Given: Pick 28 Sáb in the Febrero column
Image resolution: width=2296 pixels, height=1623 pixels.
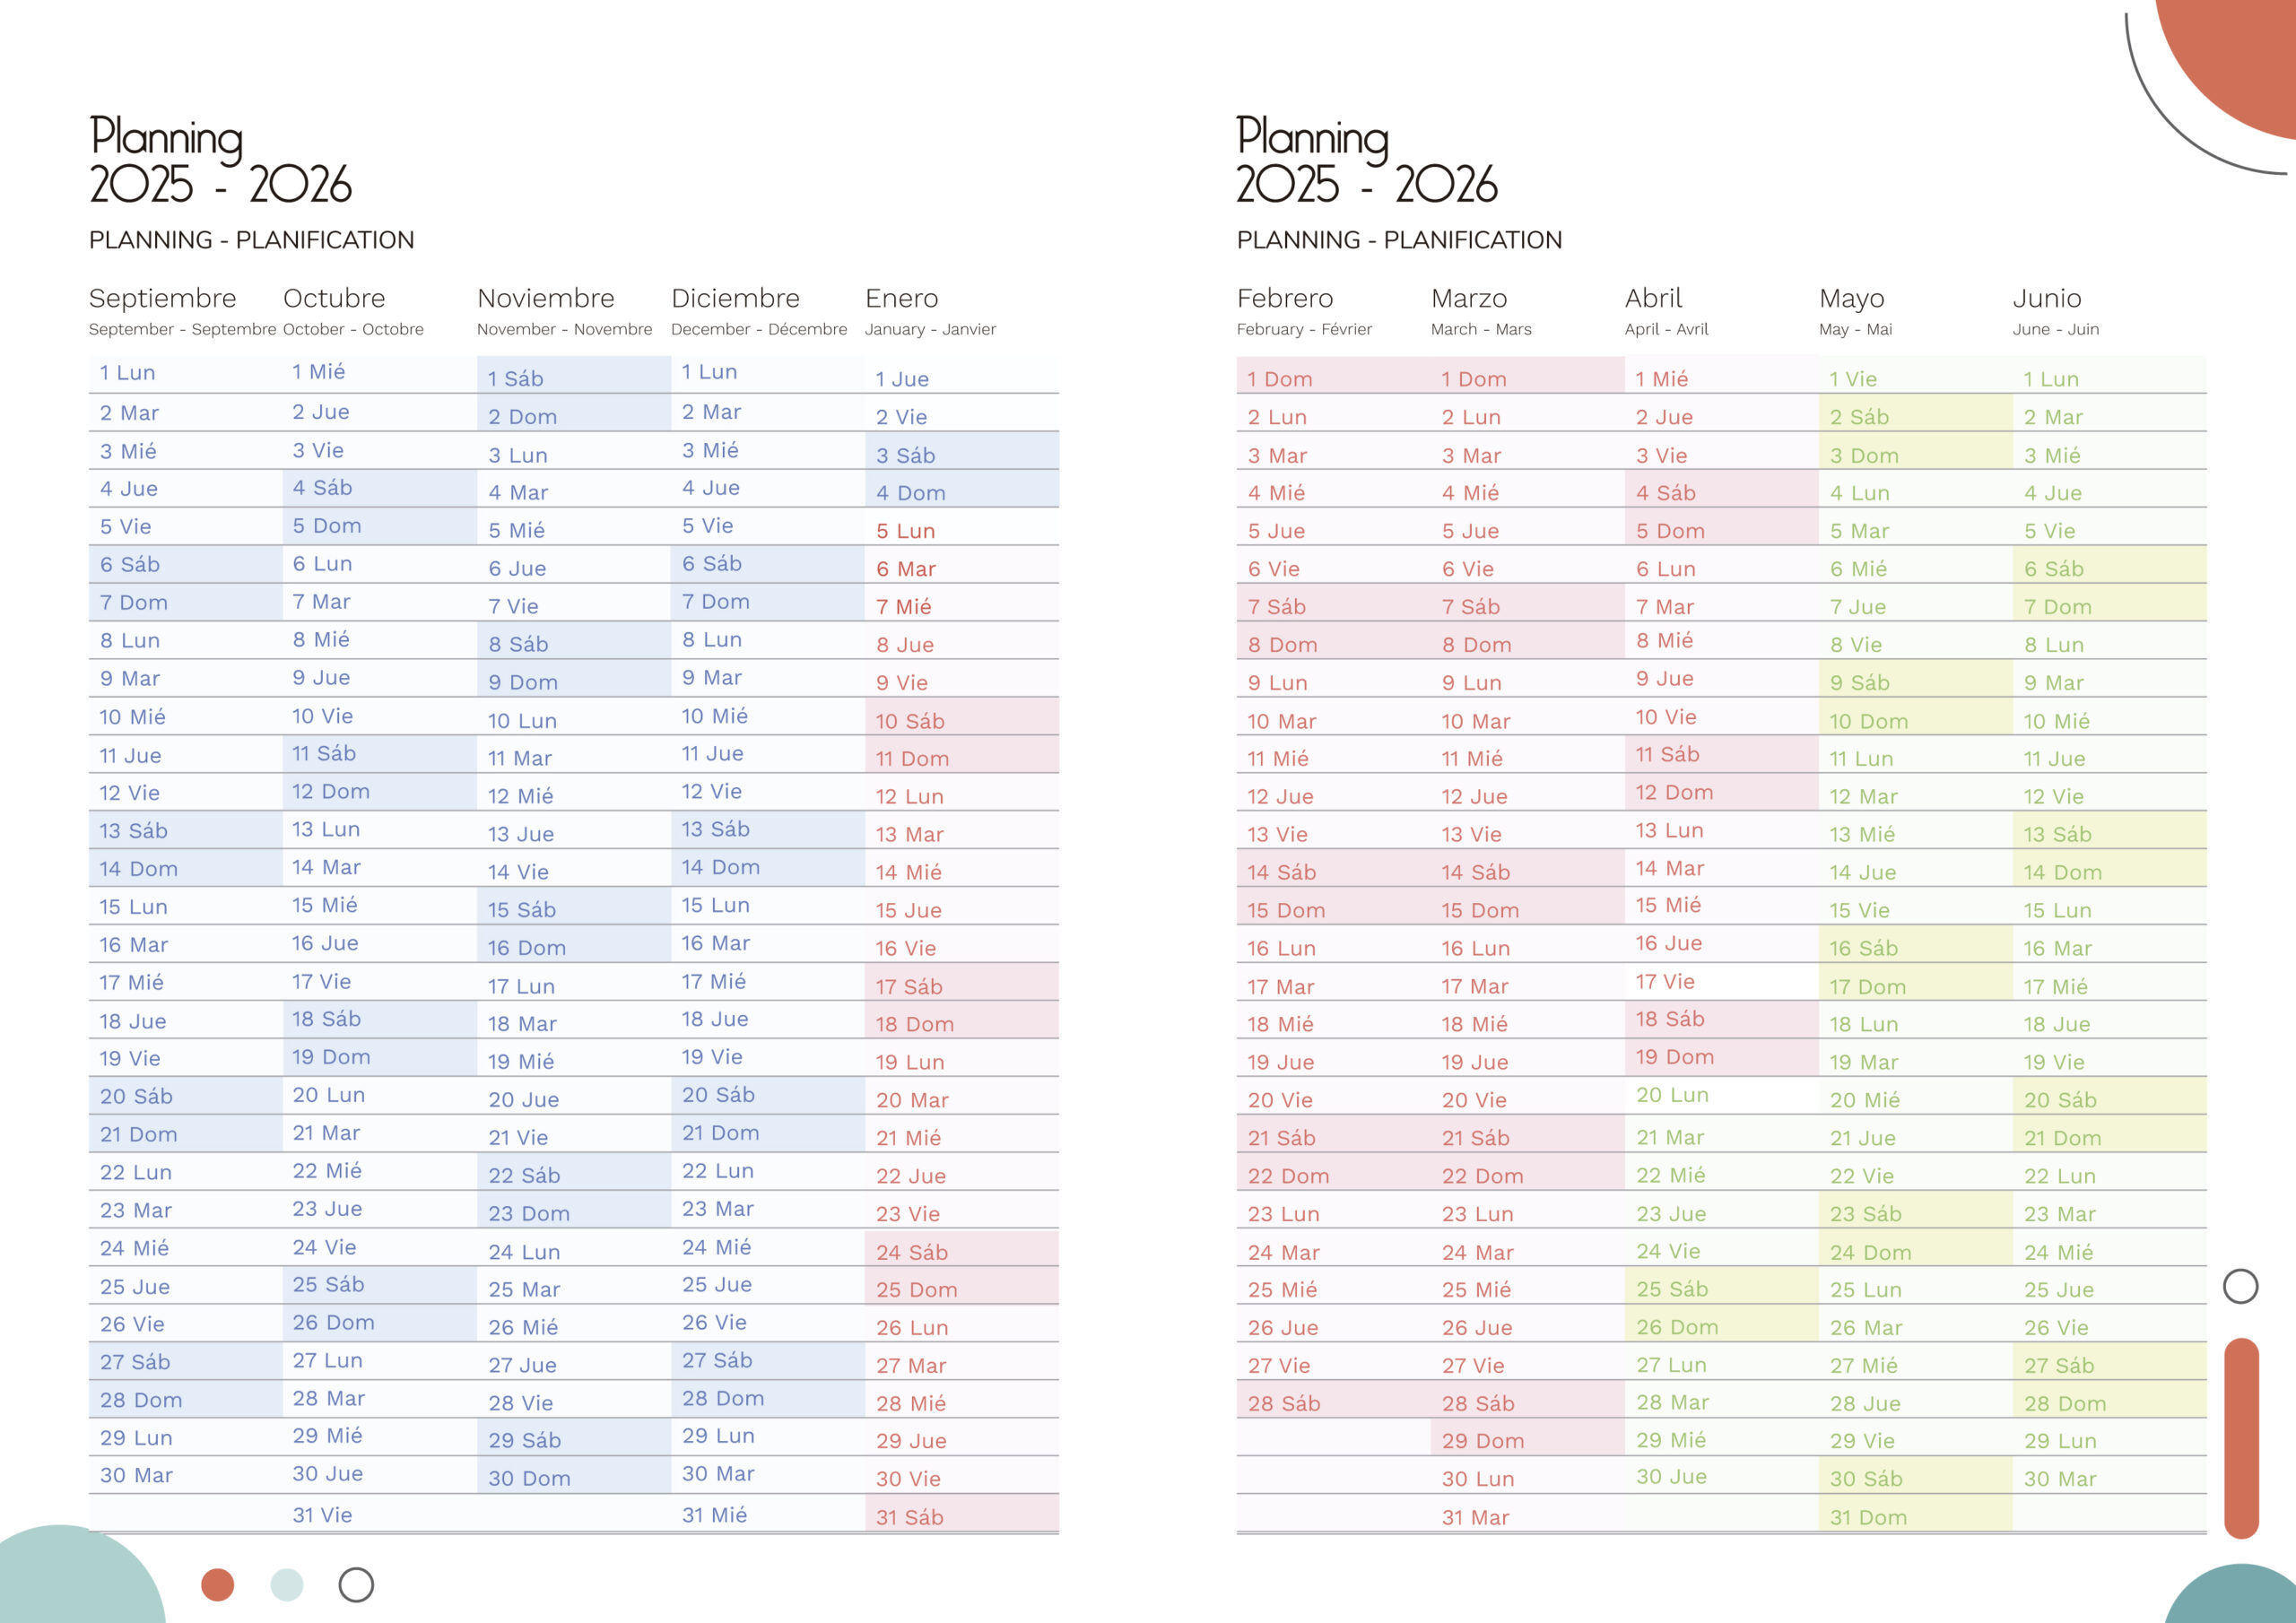Looking at the screenshot, I should point(1284,1403).
